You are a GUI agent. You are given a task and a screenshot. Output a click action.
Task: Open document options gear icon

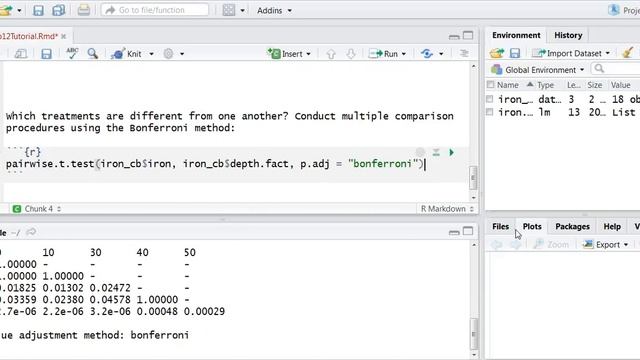(169, 53)
